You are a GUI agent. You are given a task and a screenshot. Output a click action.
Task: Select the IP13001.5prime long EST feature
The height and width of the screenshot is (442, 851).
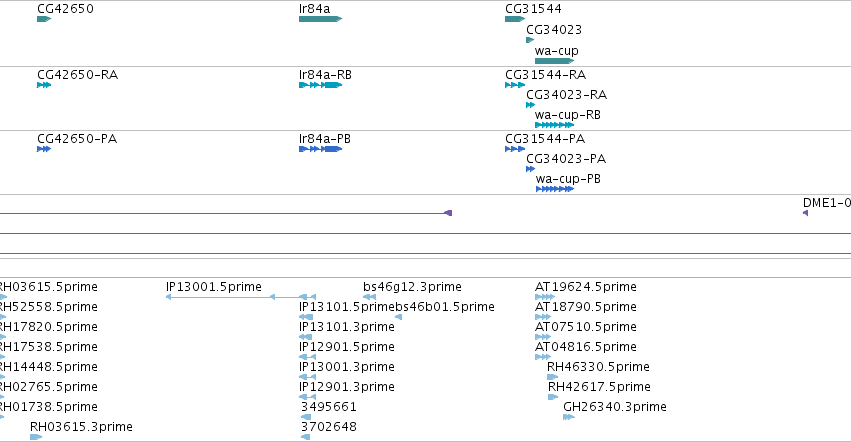[x=241, y=297]
